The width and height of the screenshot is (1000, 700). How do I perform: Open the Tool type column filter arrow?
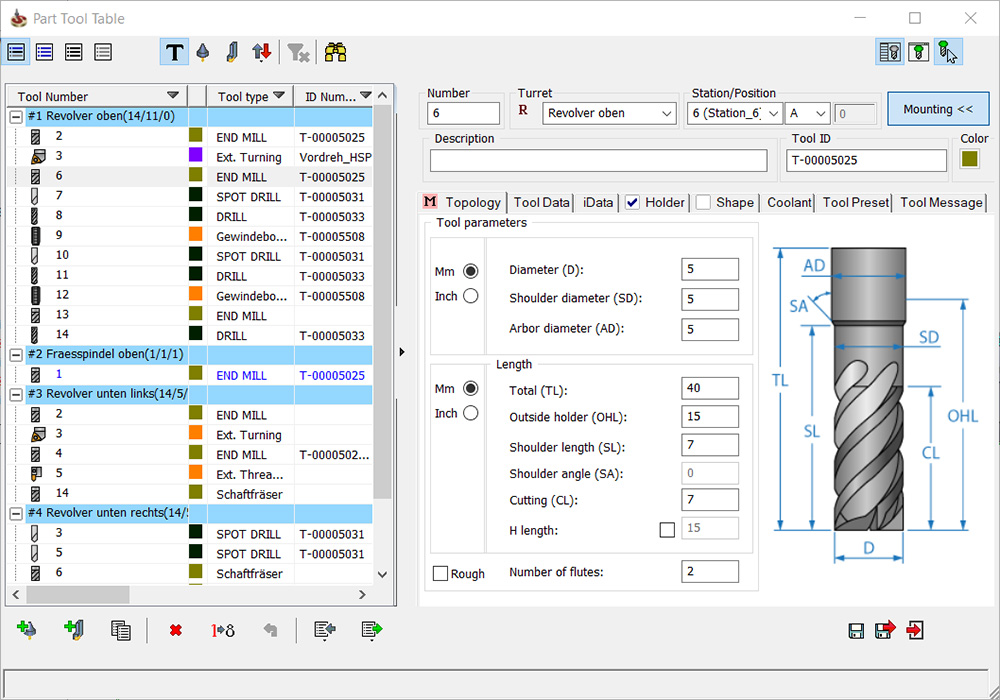[279, 95]
